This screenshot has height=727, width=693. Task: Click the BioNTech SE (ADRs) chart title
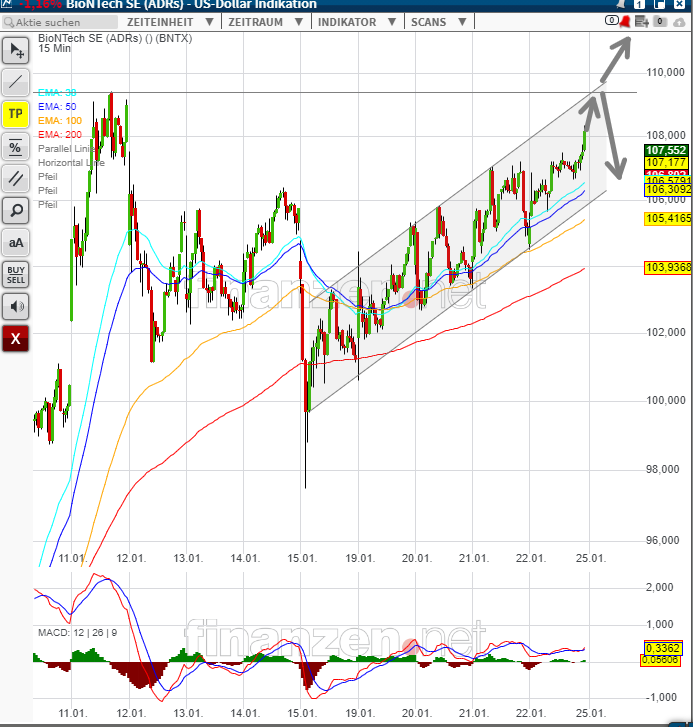(115, 38)
